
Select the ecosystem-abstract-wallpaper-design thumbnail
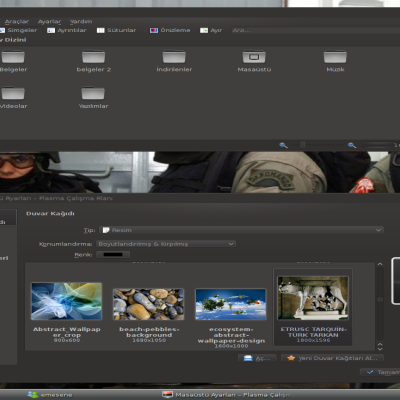231,304
